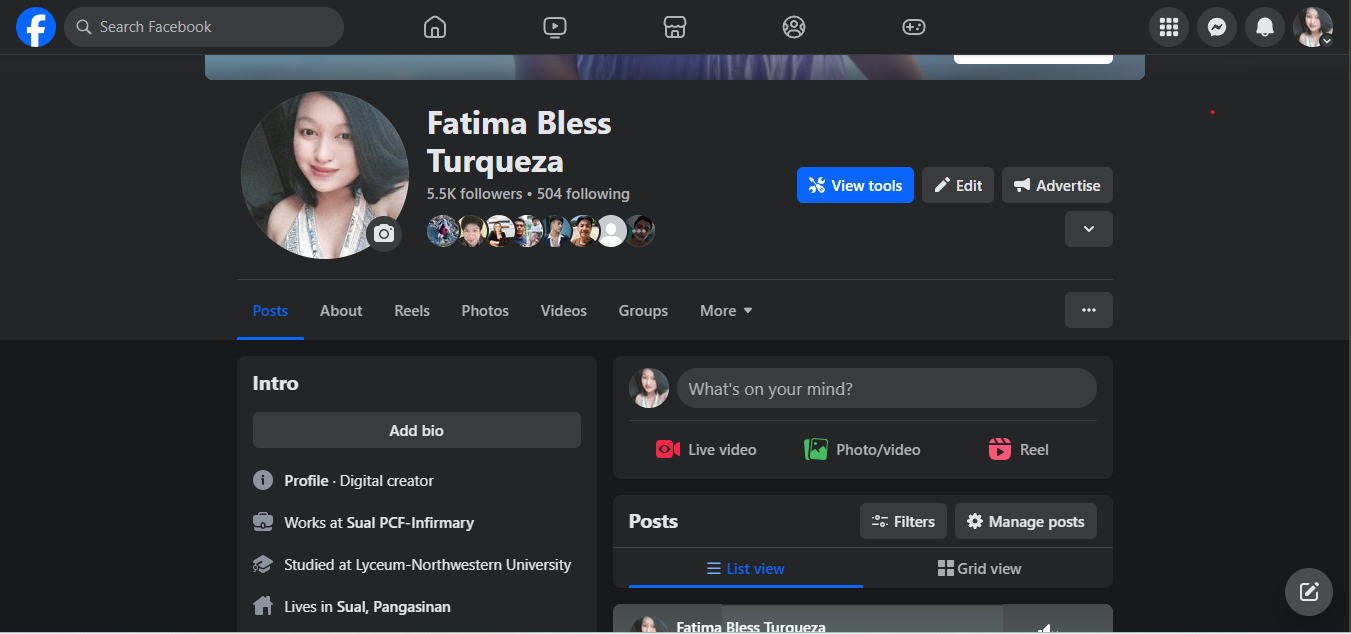Screen dimensions: 1351x634
Task: Open the Video tab icon
Action: pyautogui.click(x=555, y=27)
